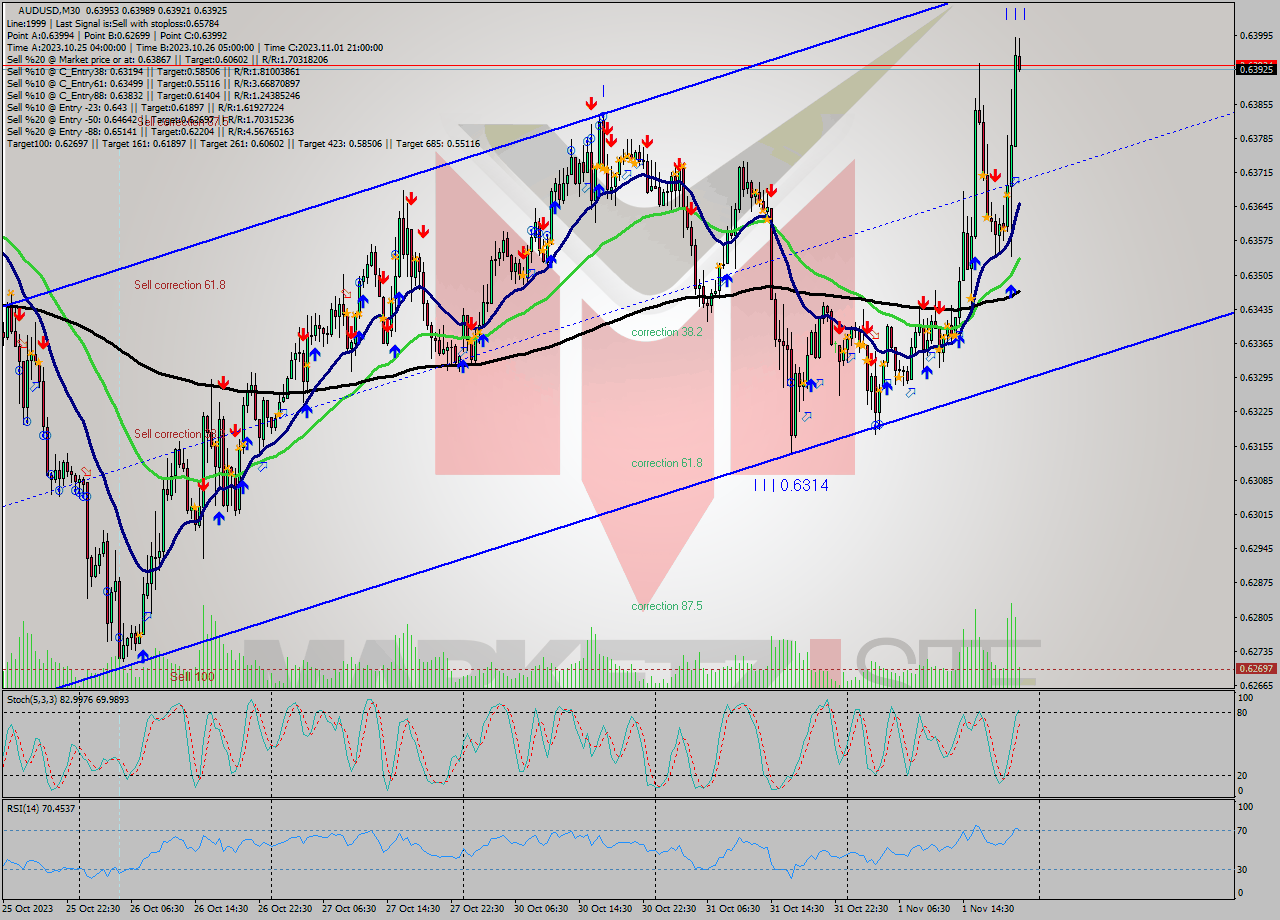Click the red 'Sell 100' label

tap(192, 677)
